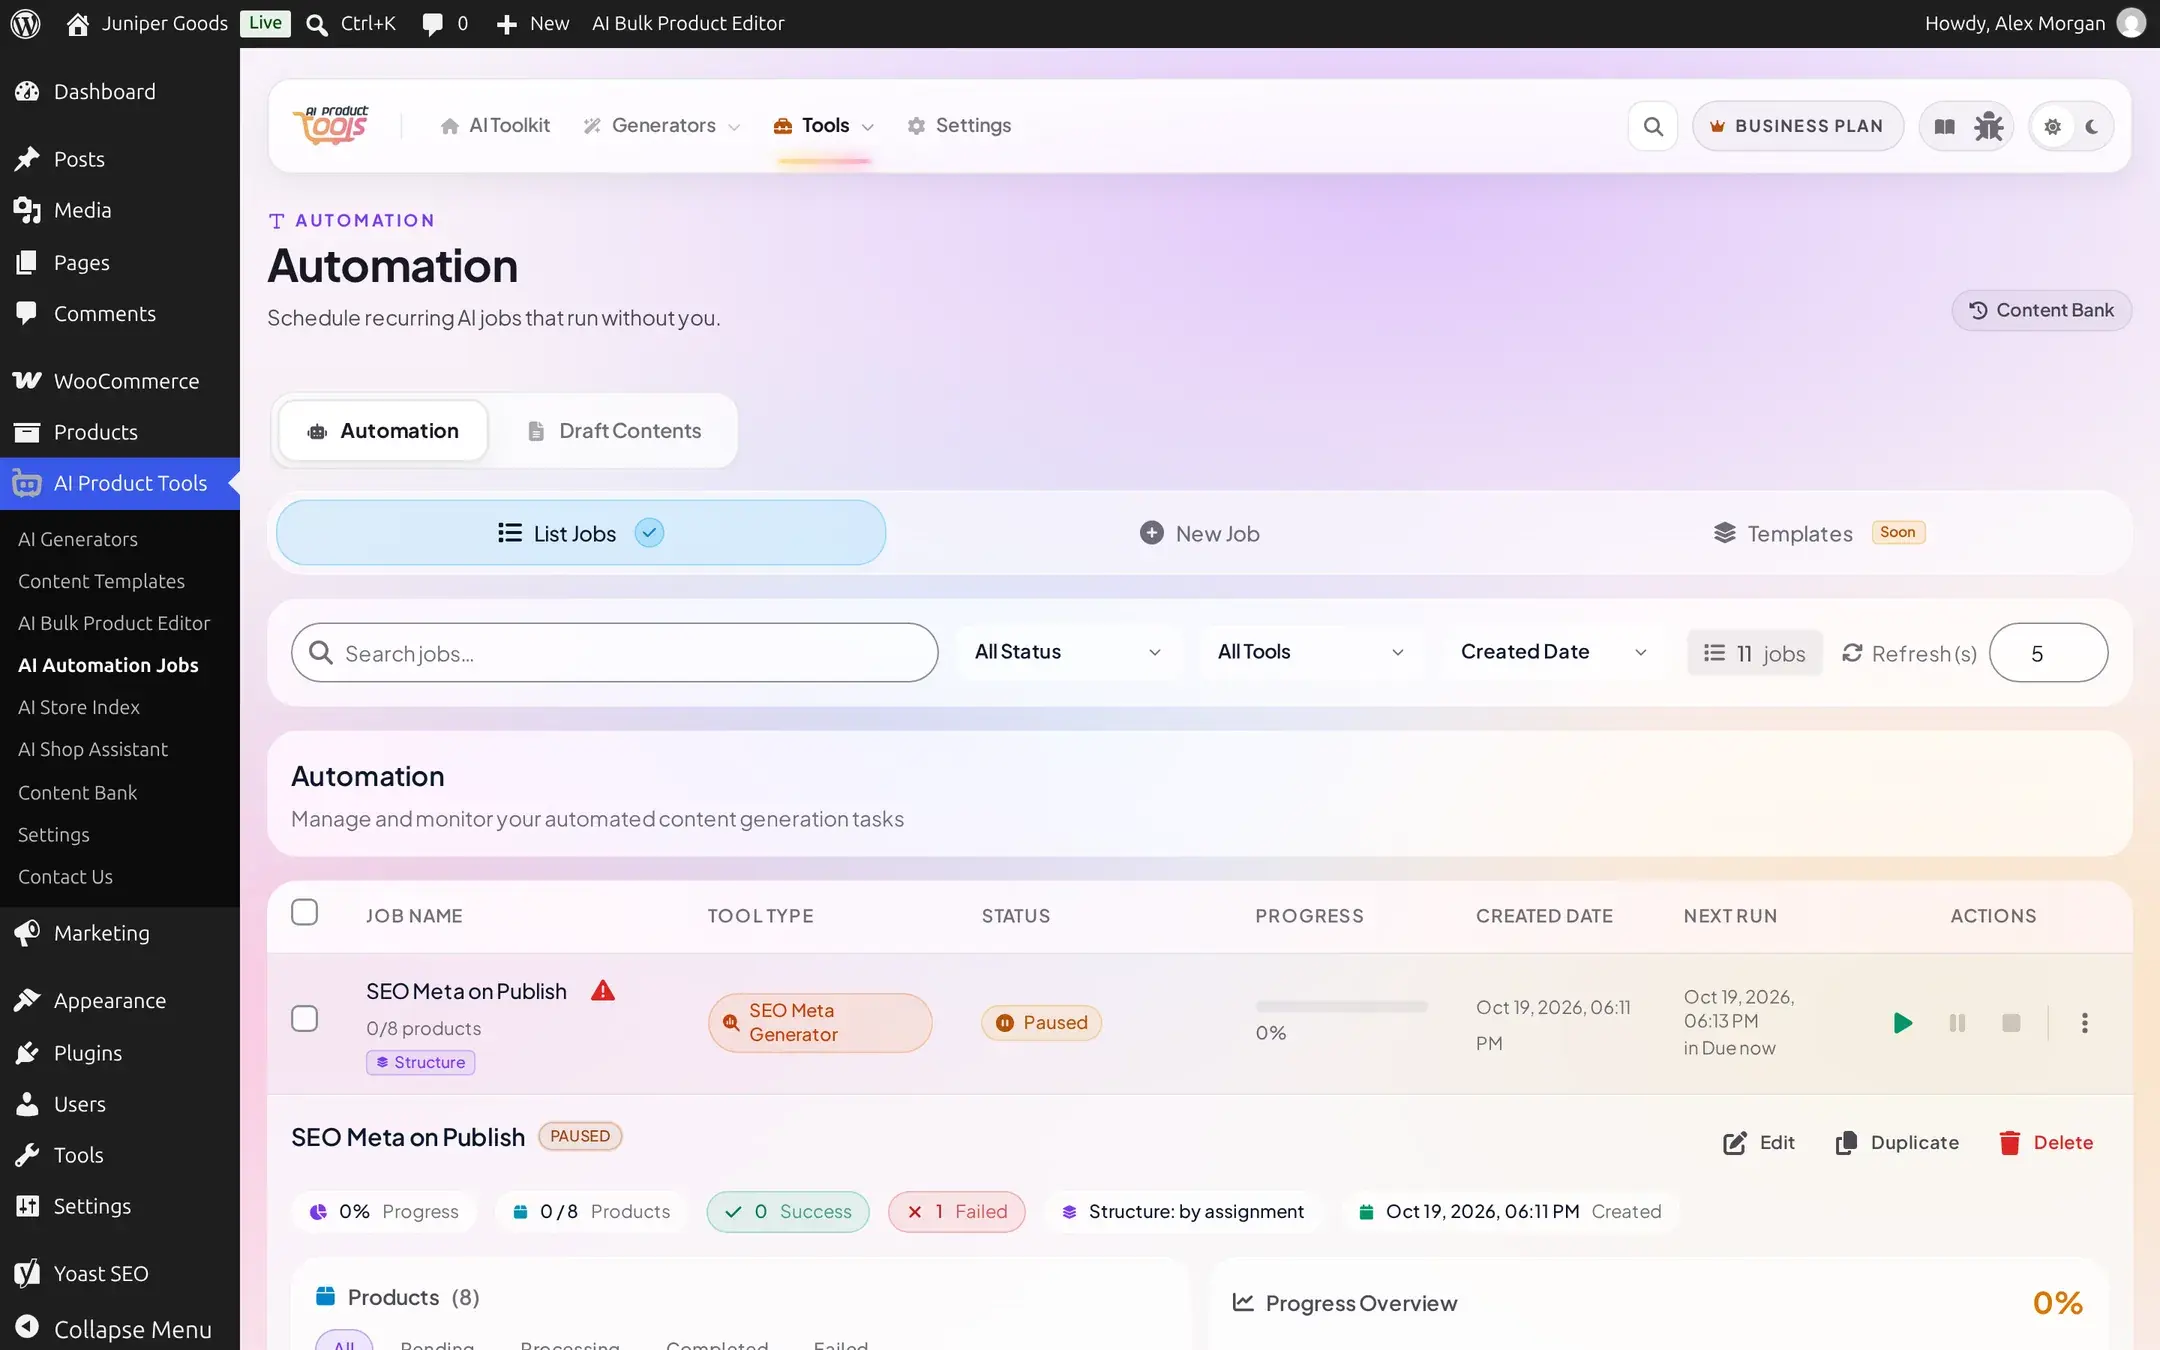Check the SEO Meta on Publish row checkbox
2160x1350 pixels.
pos(304,1019)
